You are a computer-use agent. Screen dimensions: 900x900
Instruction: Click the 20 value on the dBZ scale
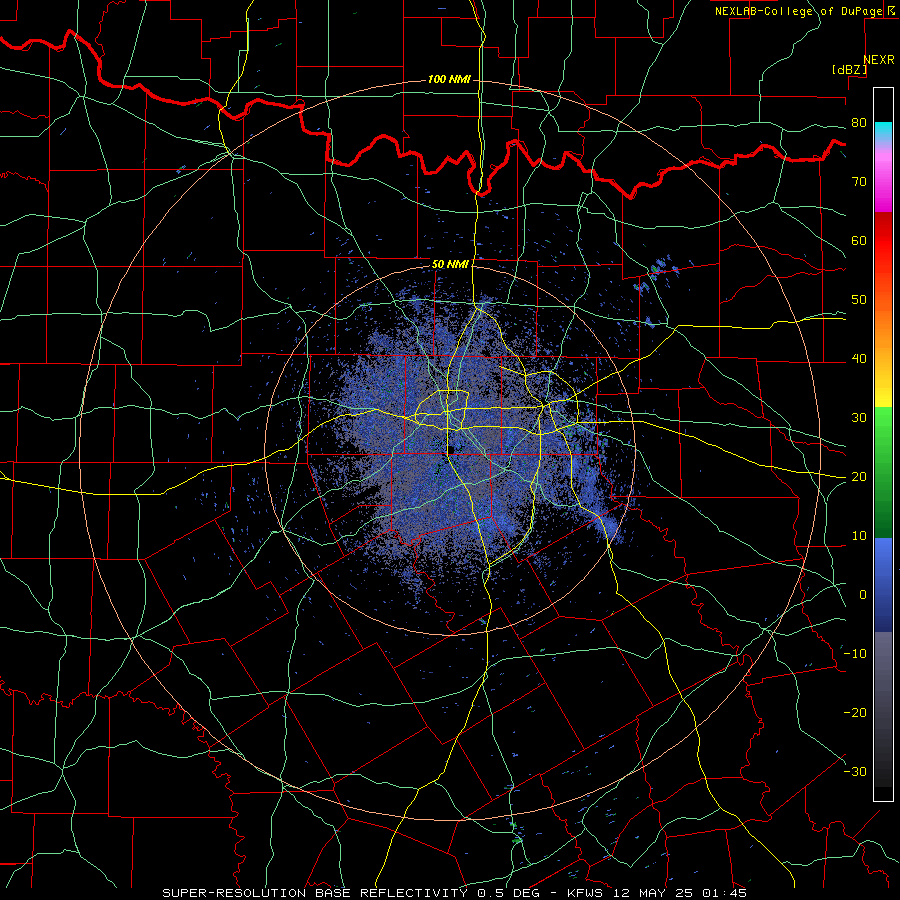click(x=859, y=477)
